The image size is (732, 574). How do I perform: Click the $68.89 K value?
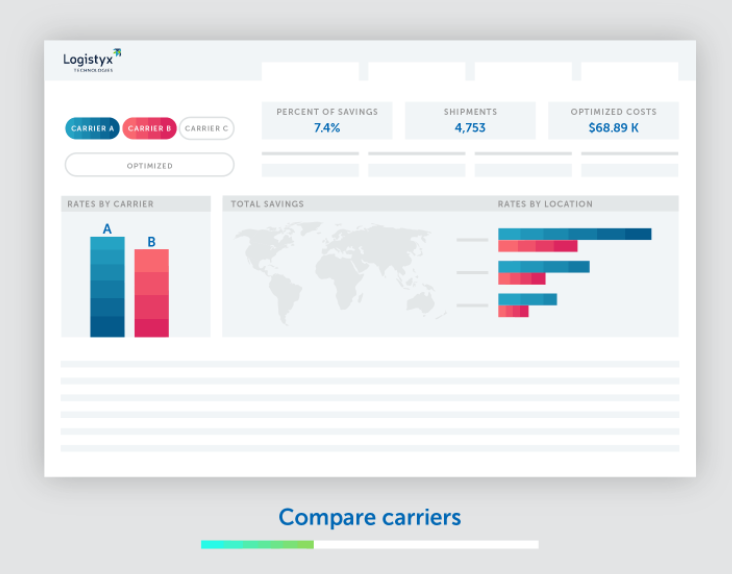[x=613, y=128]
